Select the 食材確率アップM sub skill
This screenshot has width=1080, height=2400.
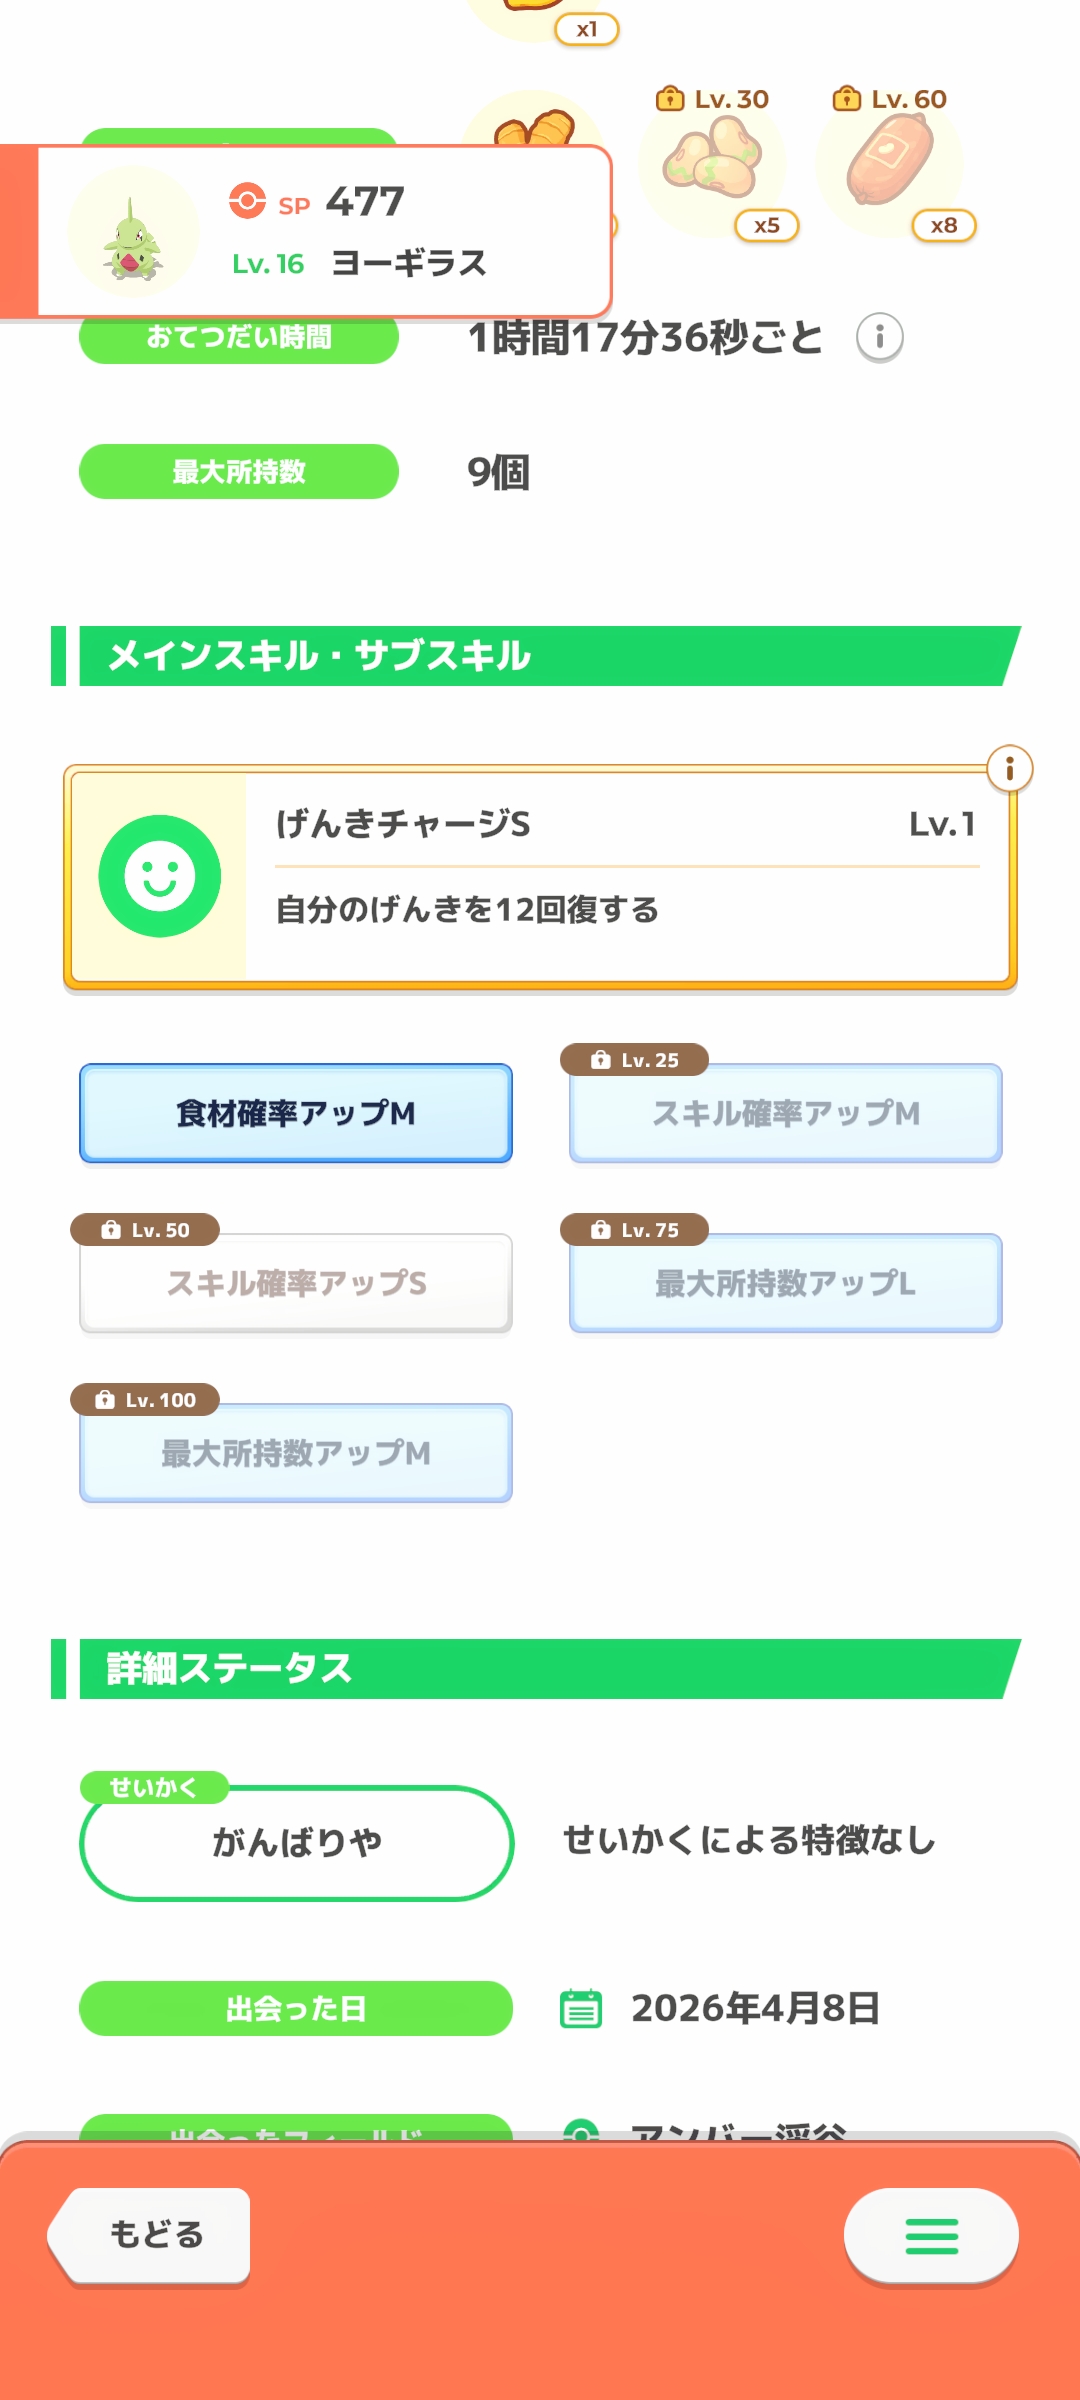(x=296, y=1113)
